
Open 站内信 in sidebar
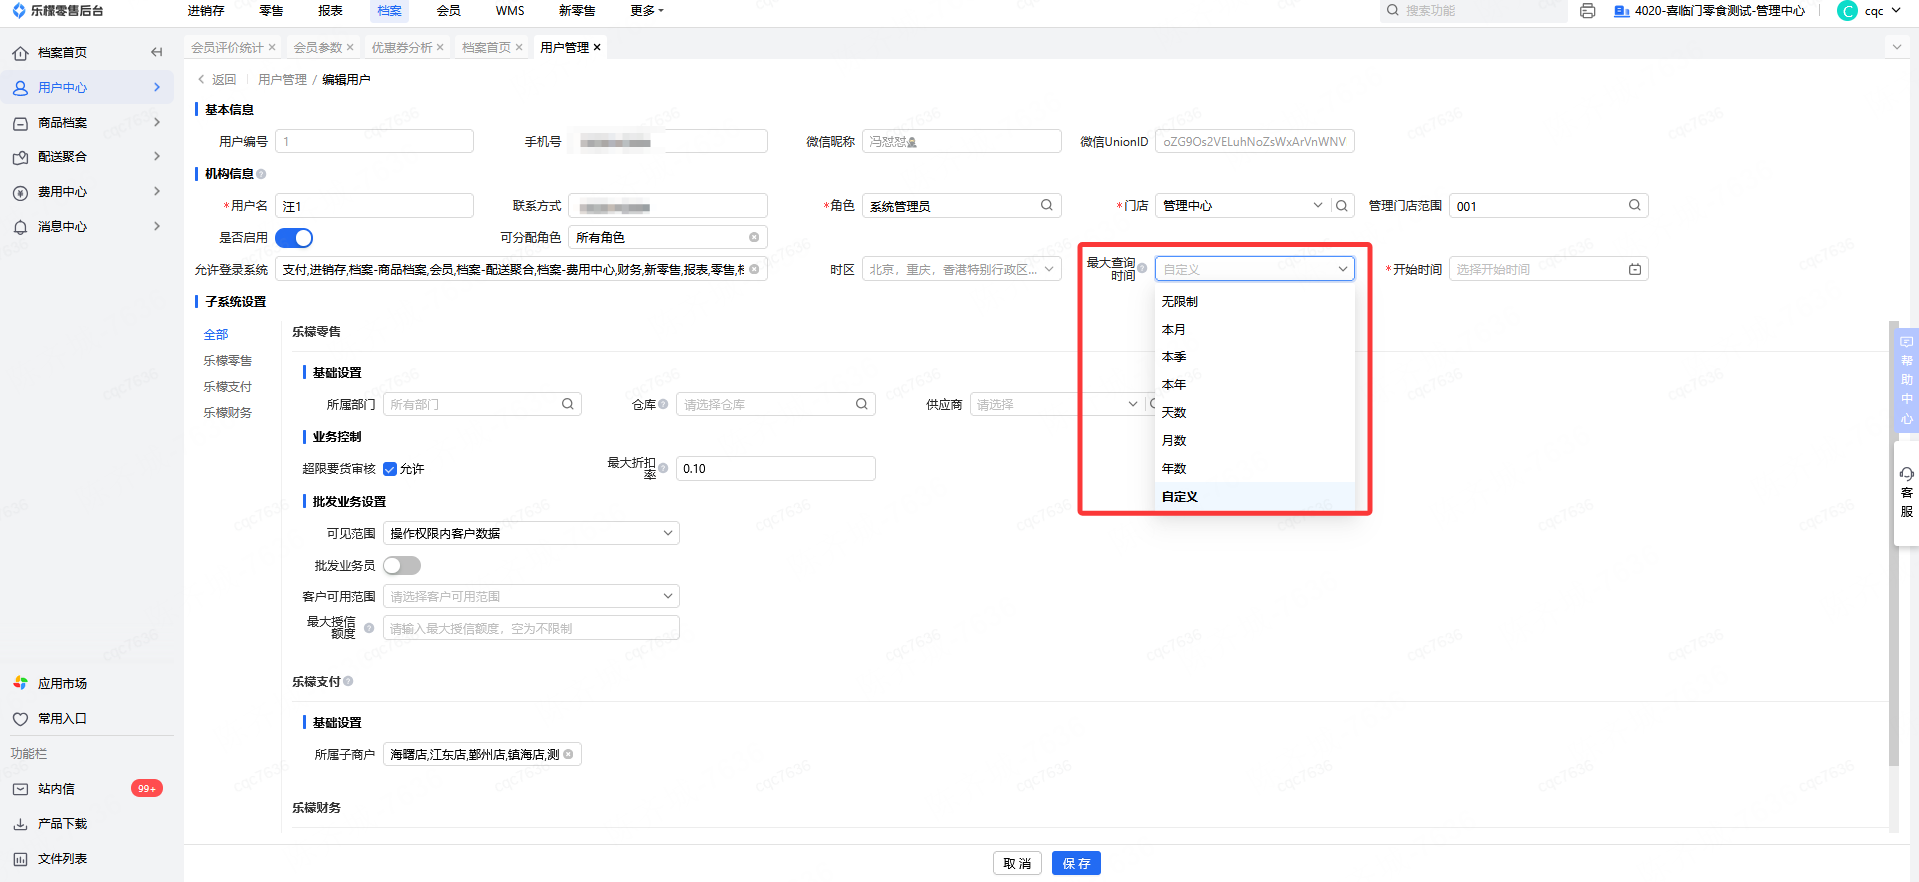point(56,789)
